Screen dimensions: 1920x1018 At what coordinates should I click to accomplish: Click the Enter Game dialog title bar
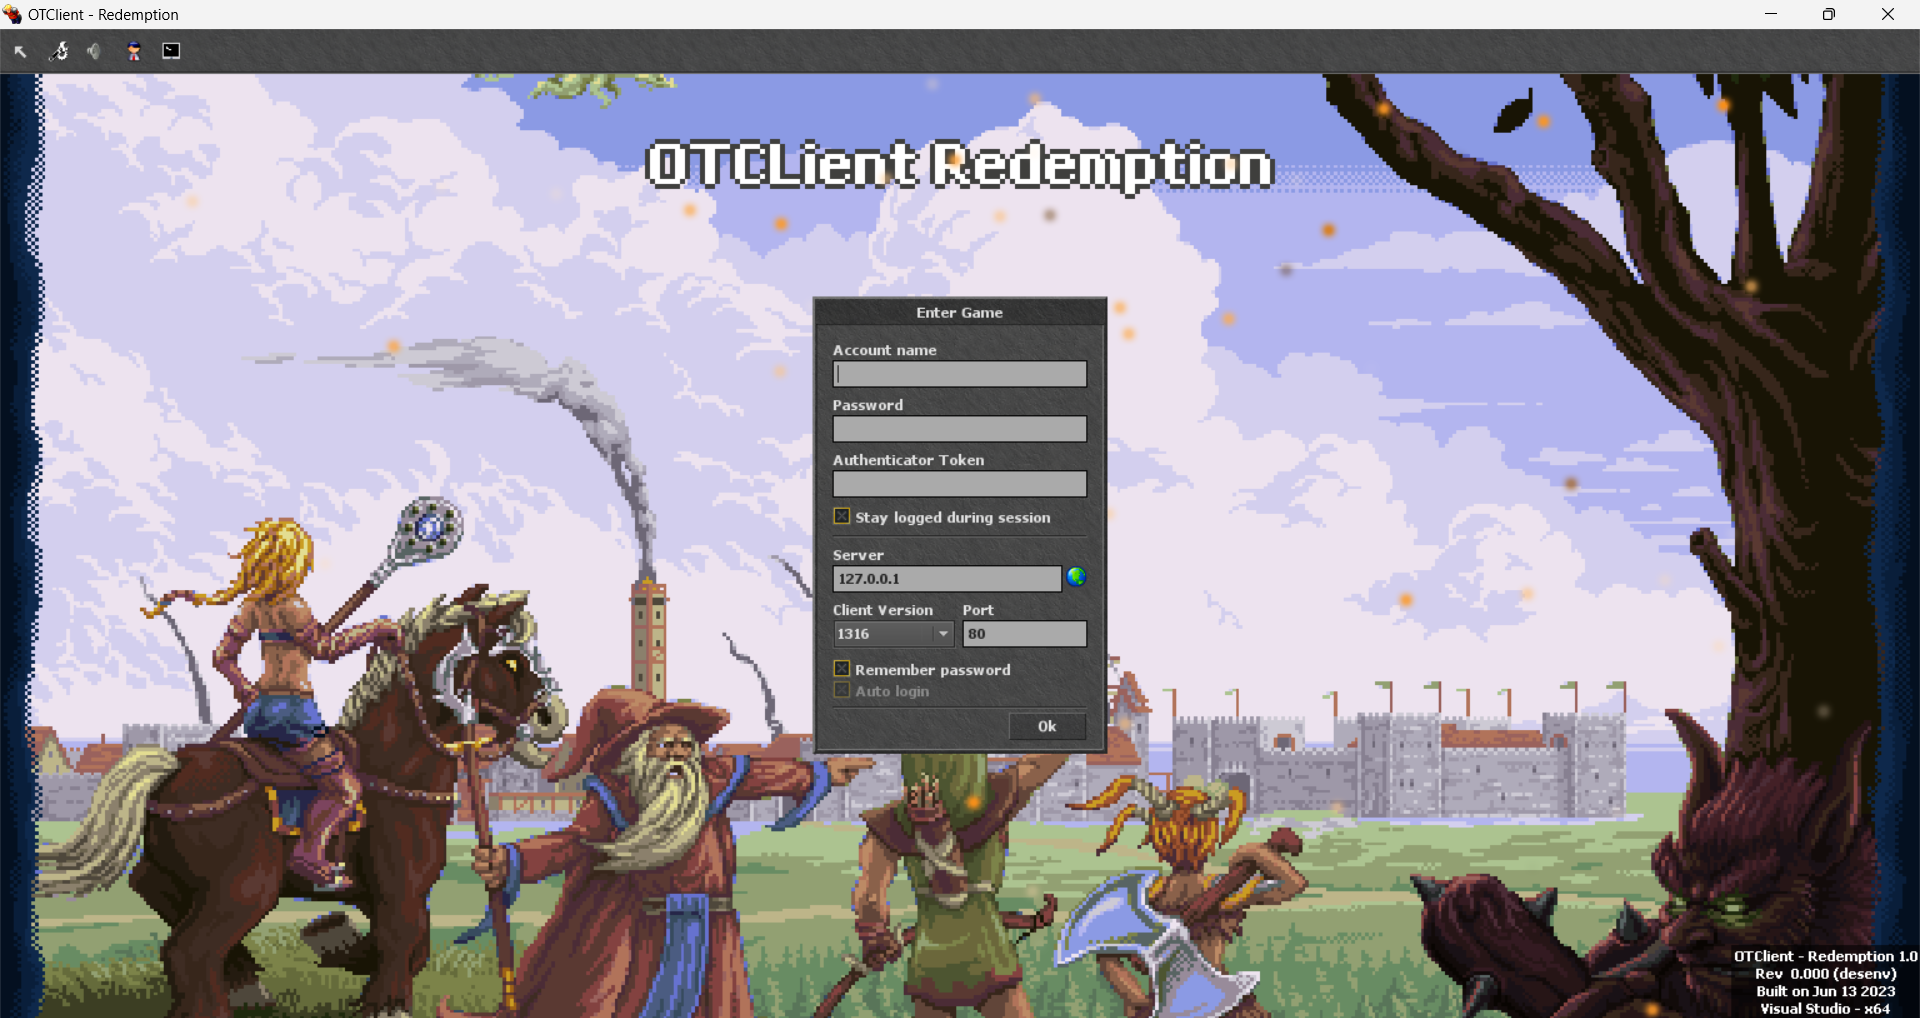[x=958, y=312]
